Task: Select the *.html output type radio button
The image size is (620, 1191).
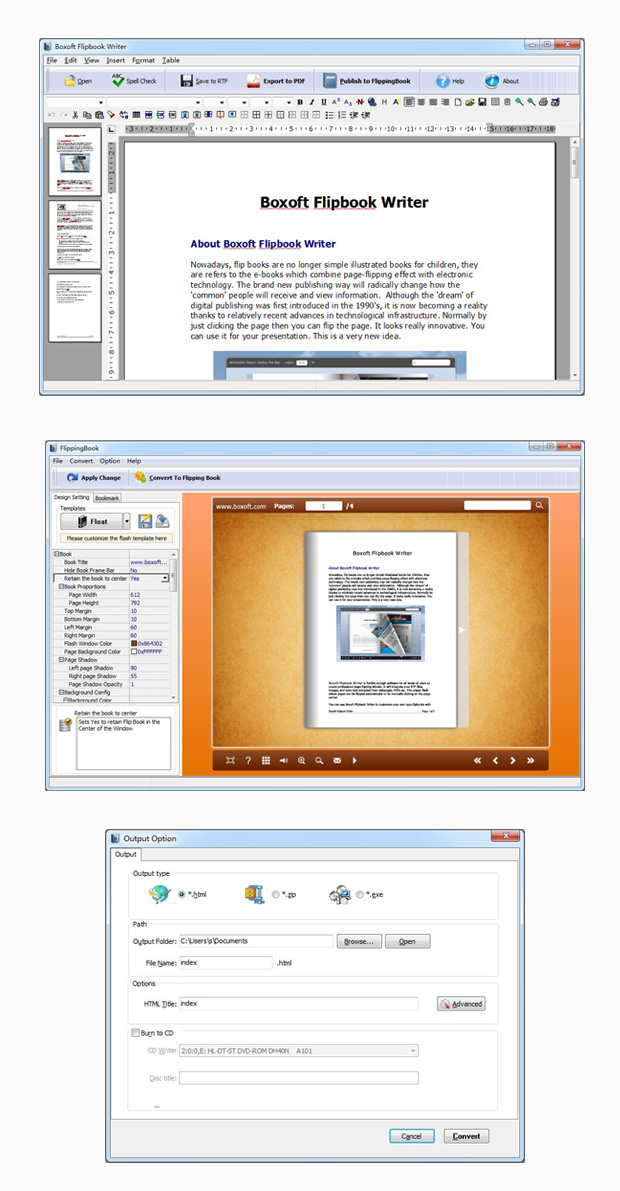Action: (x=181, y=895)
